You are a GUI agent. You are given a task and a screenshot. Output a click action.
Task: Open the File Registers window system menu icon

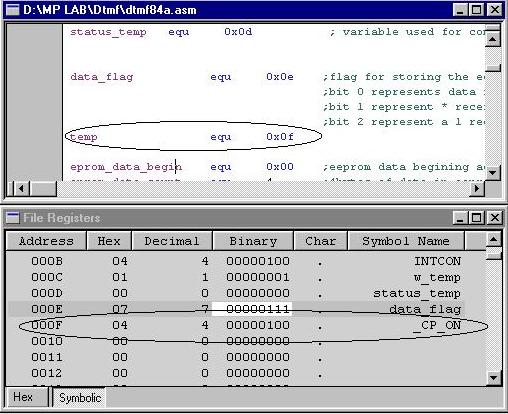pos(13,218)
